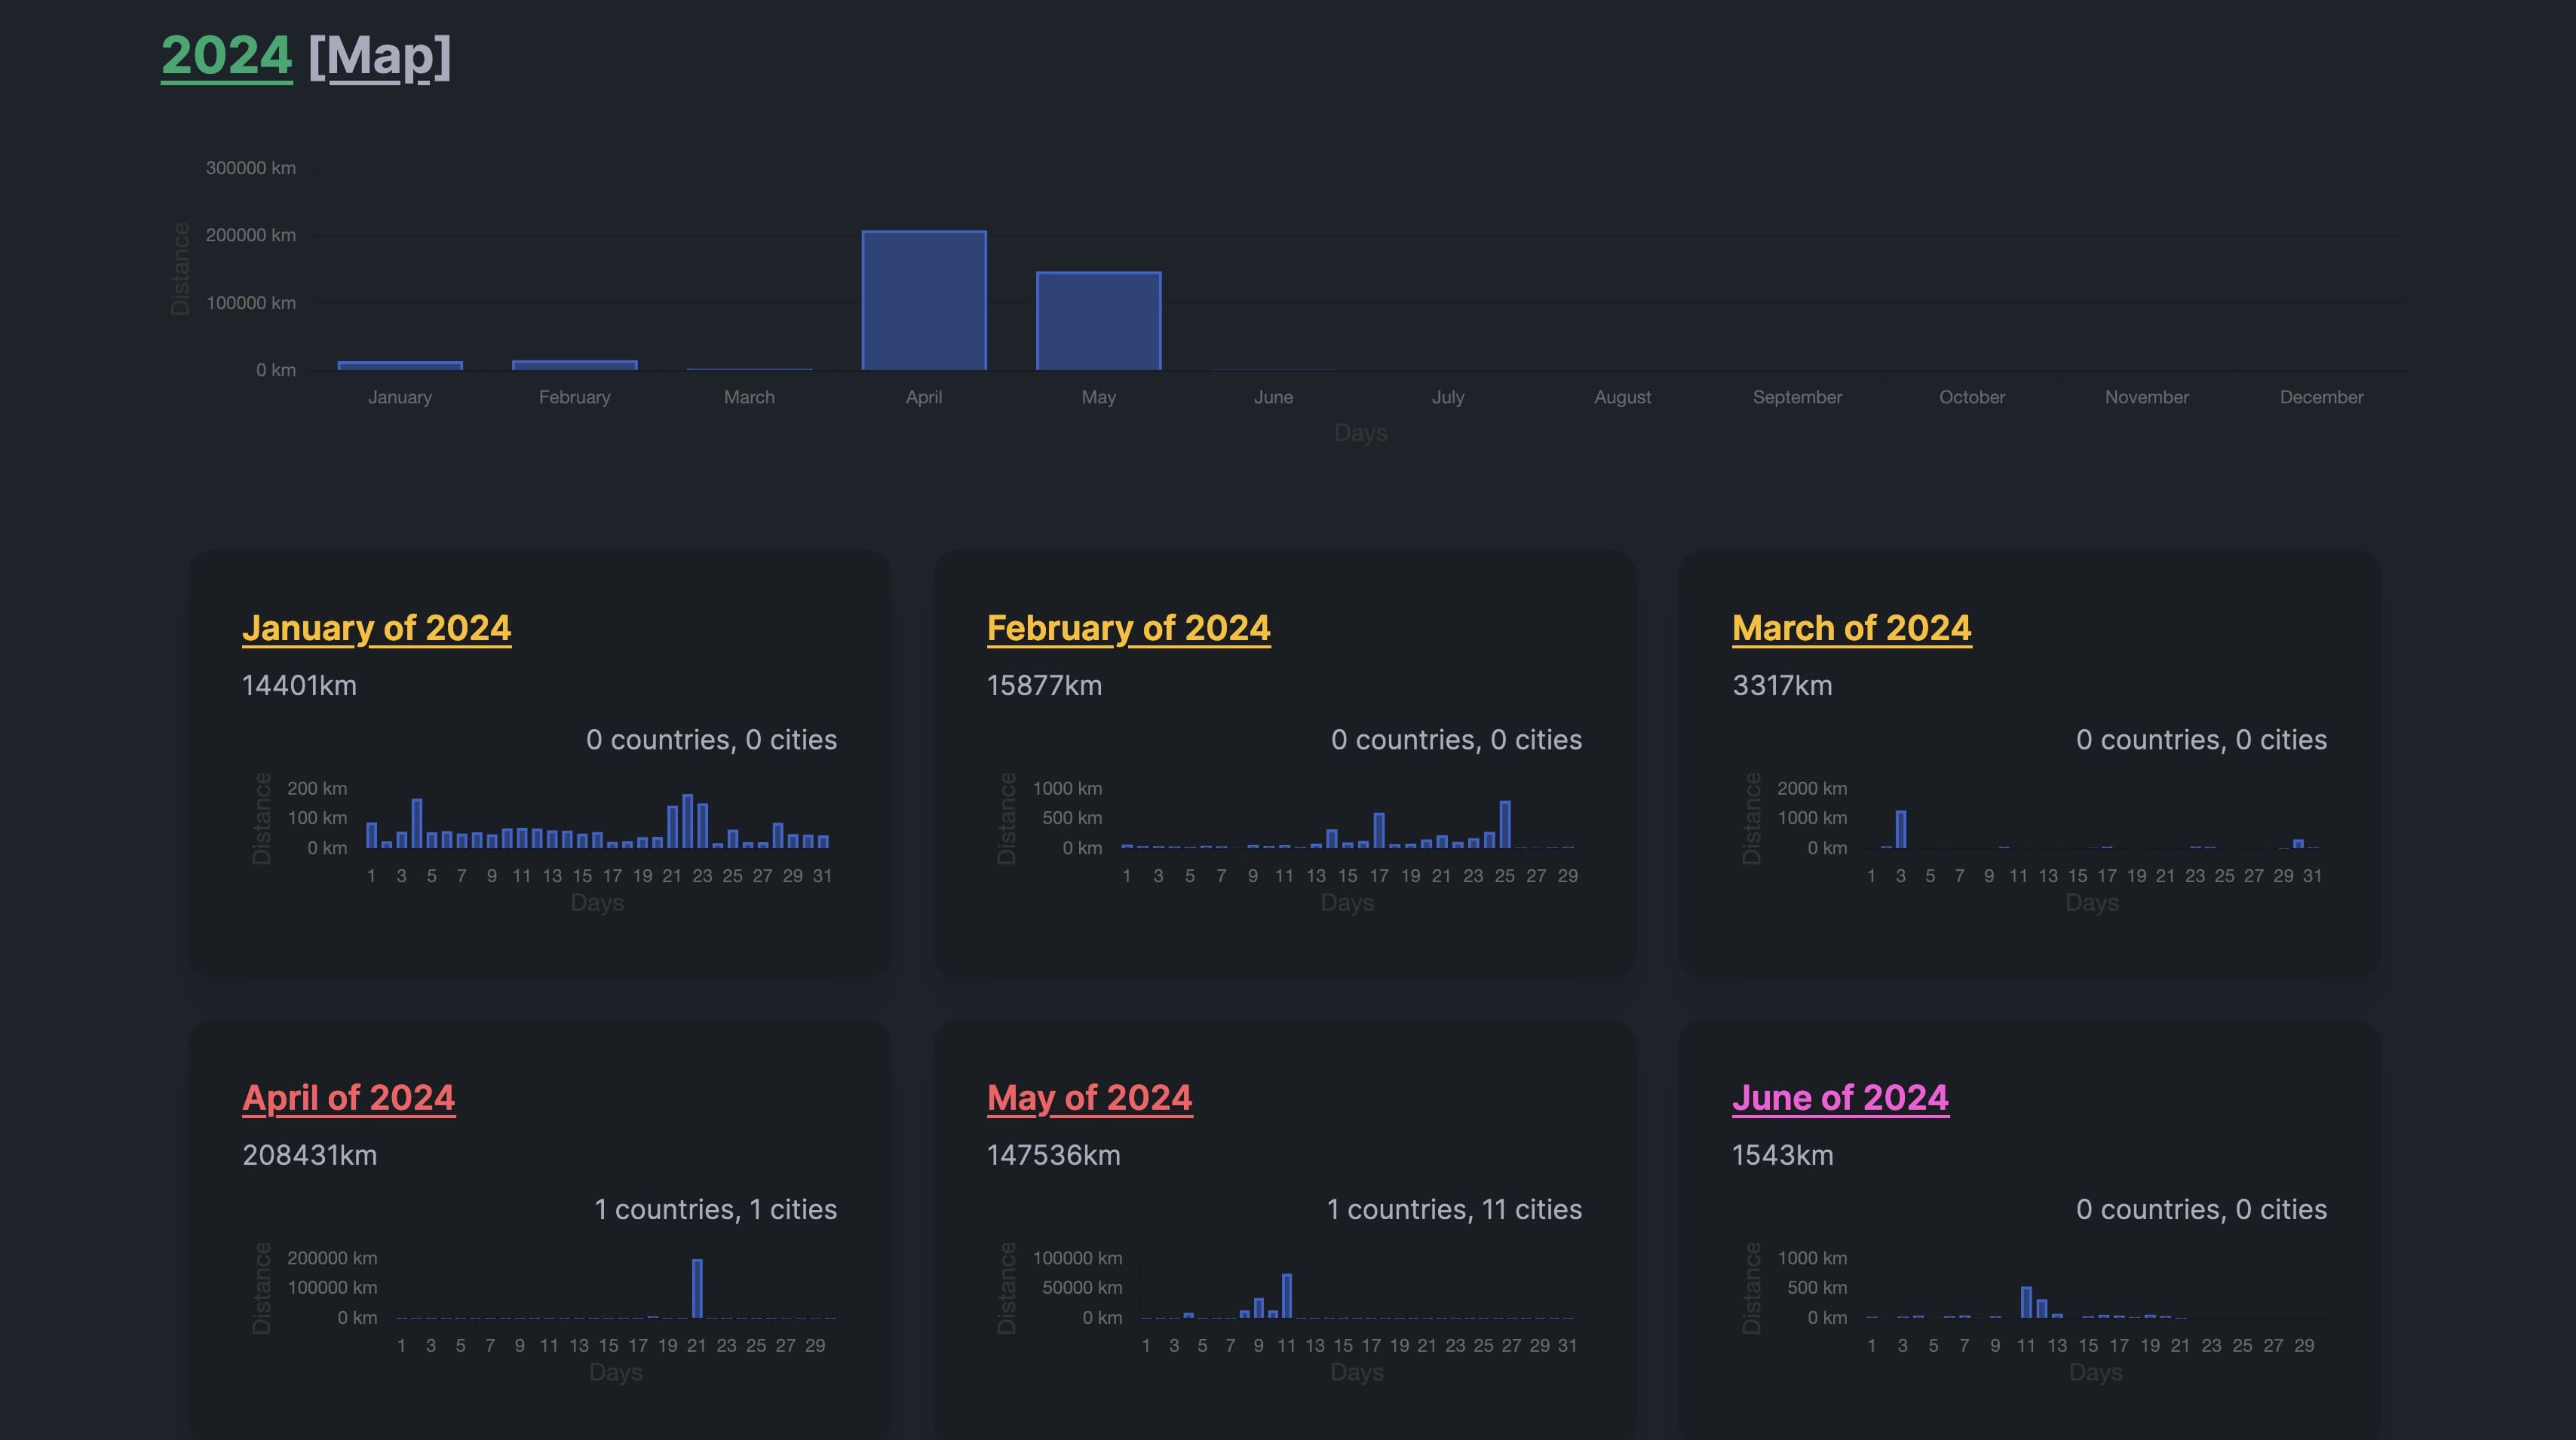Click the tallest bar in January's daily chart

688,820
